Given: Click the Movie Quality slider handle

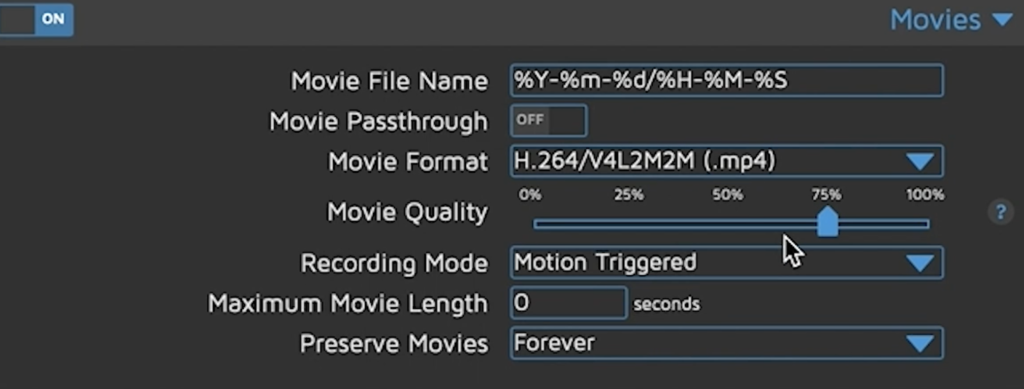Looking at the screenshot, I should pyautogui.click(x=827, y=222).
